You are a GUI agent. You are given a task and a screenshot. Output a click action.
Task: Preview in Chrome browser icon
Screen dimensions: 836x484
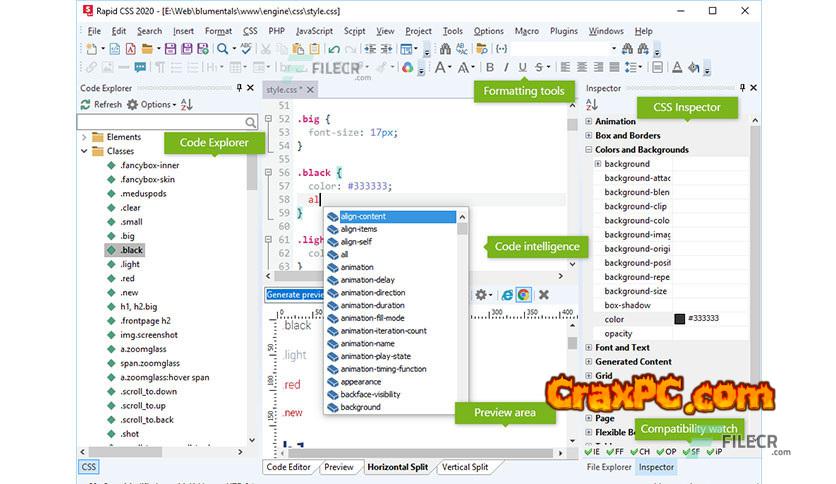[x=524, y=295]
